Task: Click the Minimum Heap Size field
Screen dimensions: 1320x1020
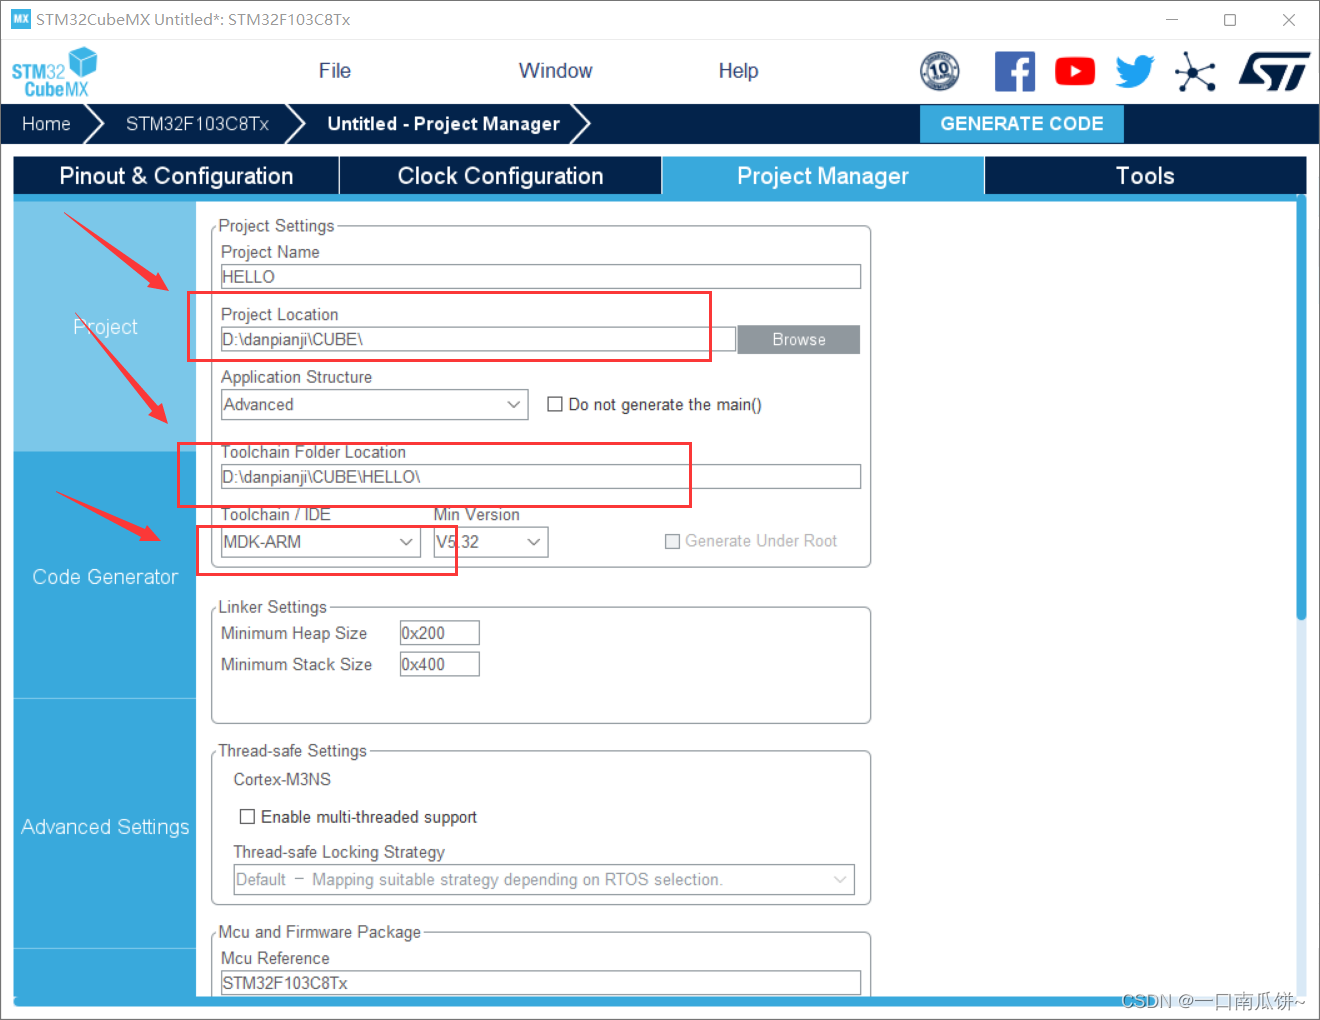Action: (x=439, y=633)
